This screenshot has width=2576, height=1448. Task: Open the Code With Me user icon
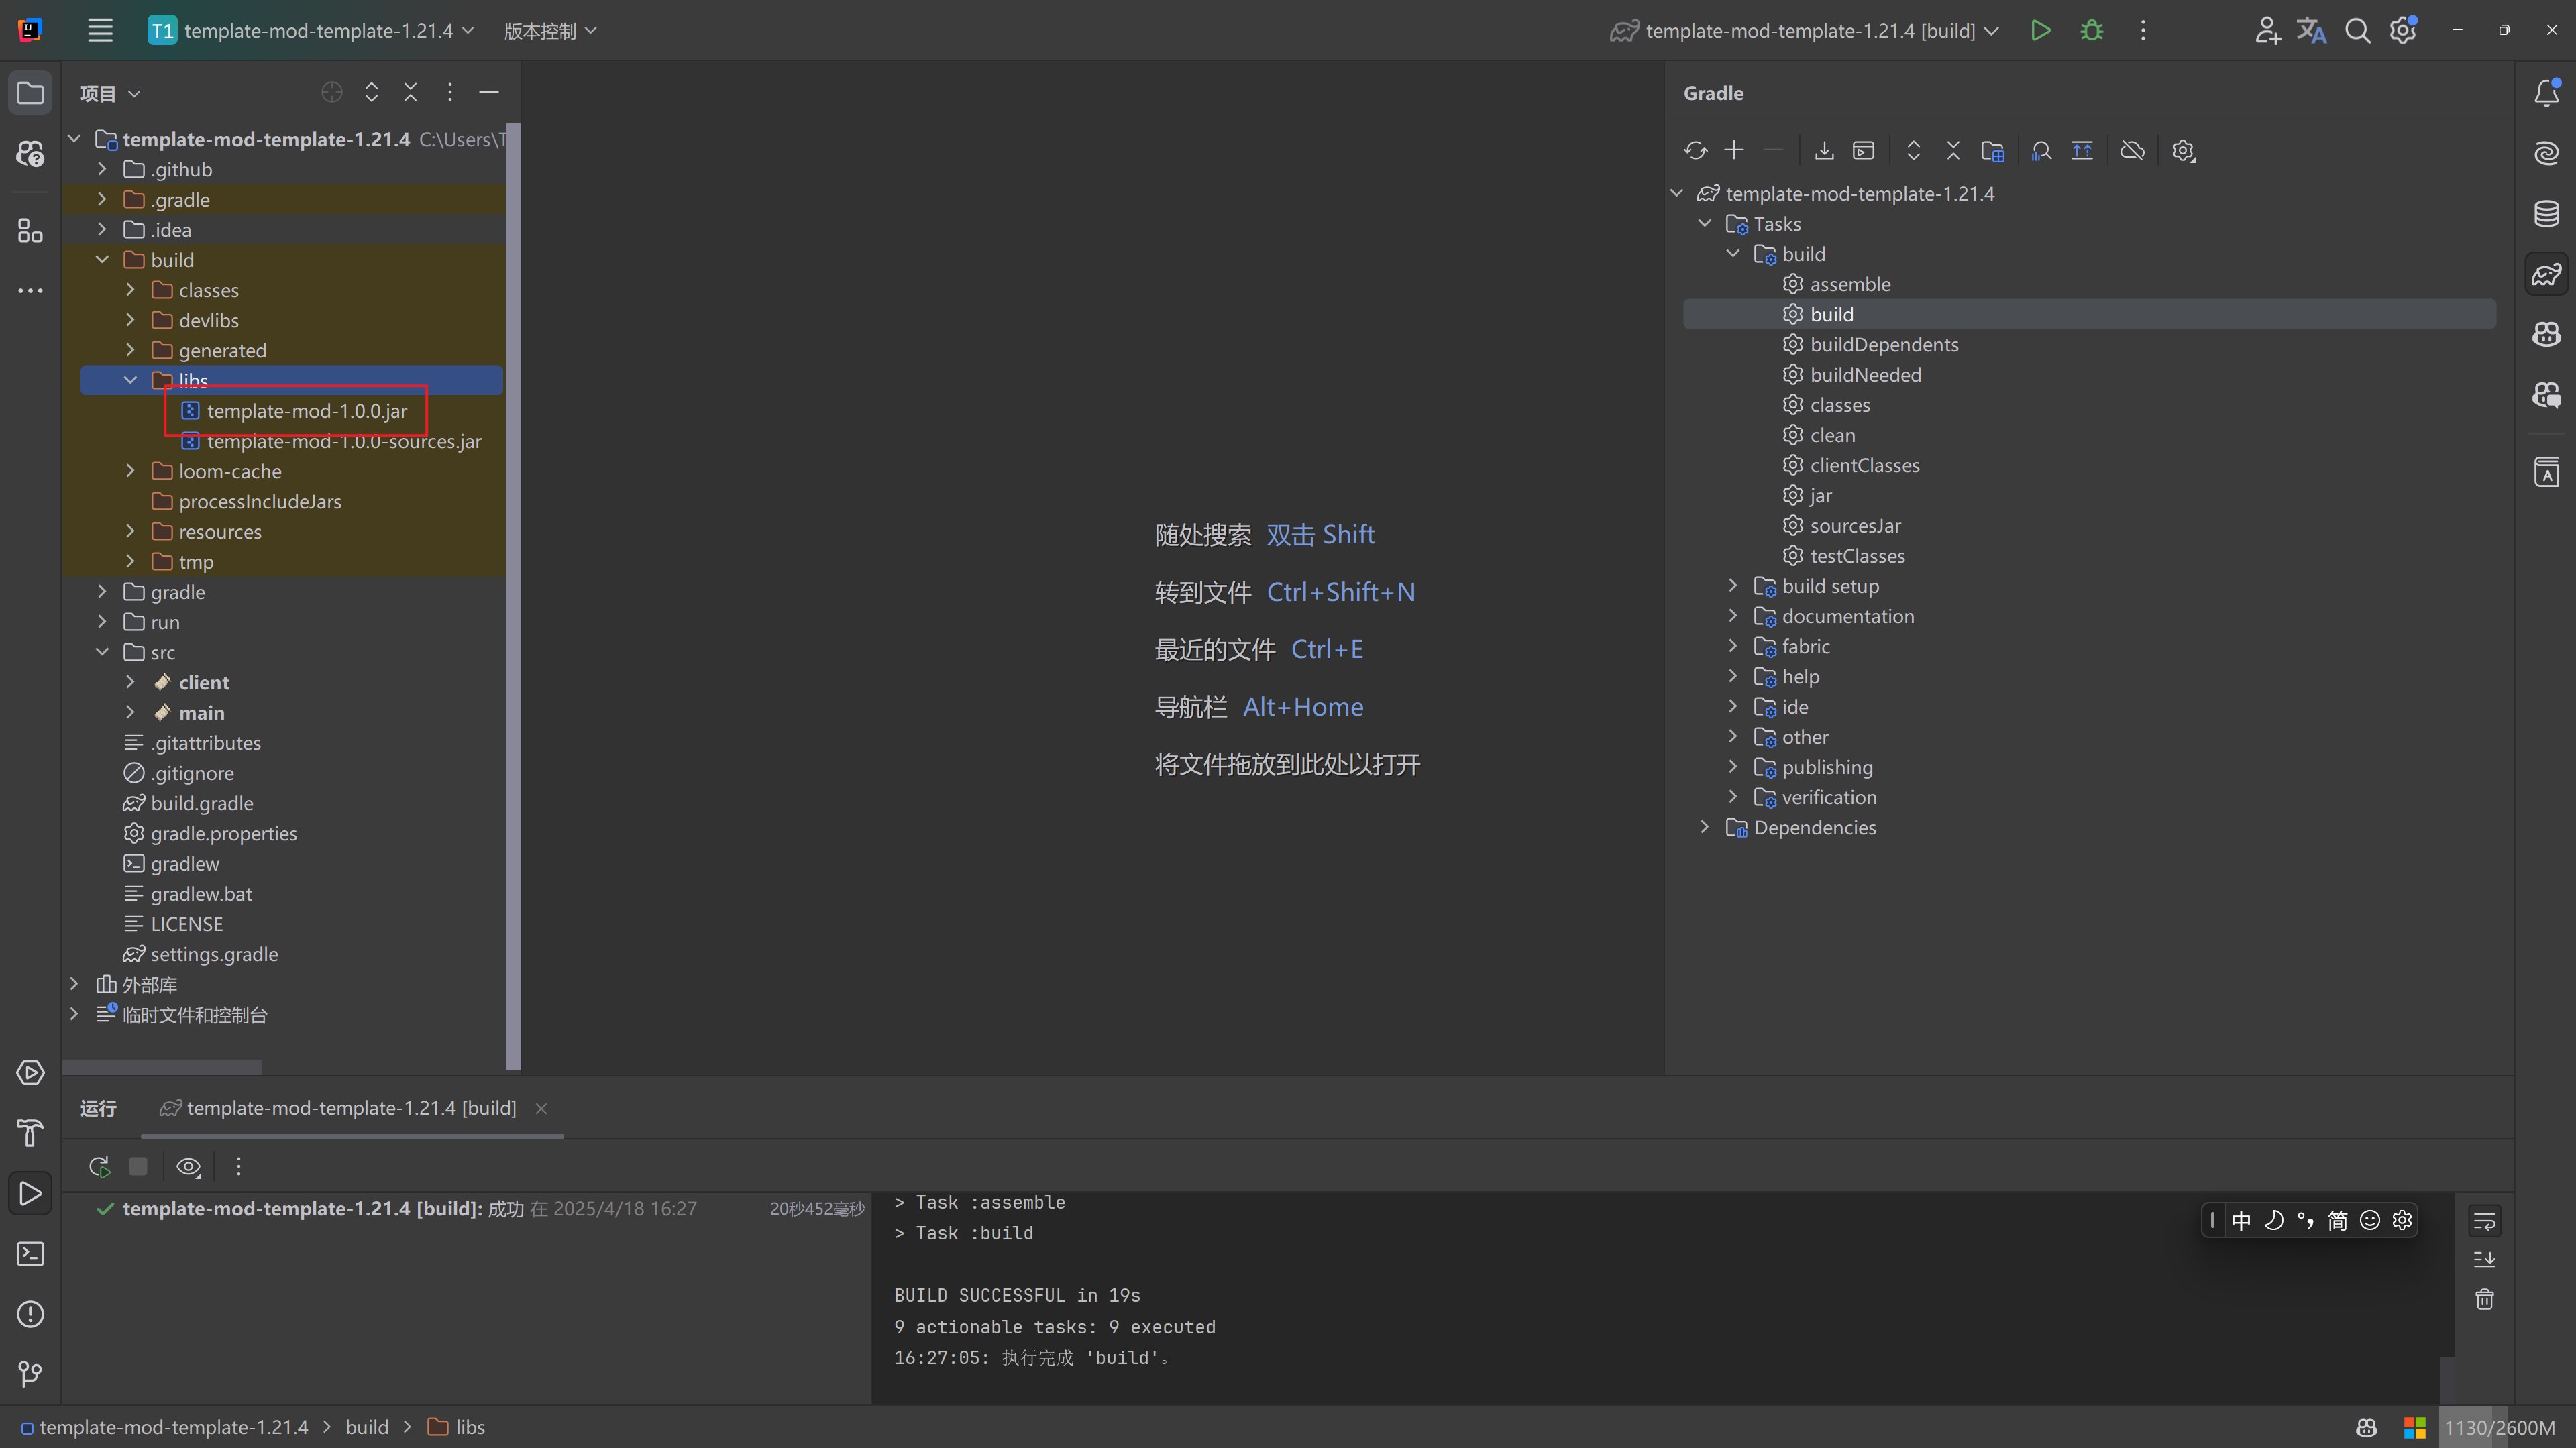2267,30
